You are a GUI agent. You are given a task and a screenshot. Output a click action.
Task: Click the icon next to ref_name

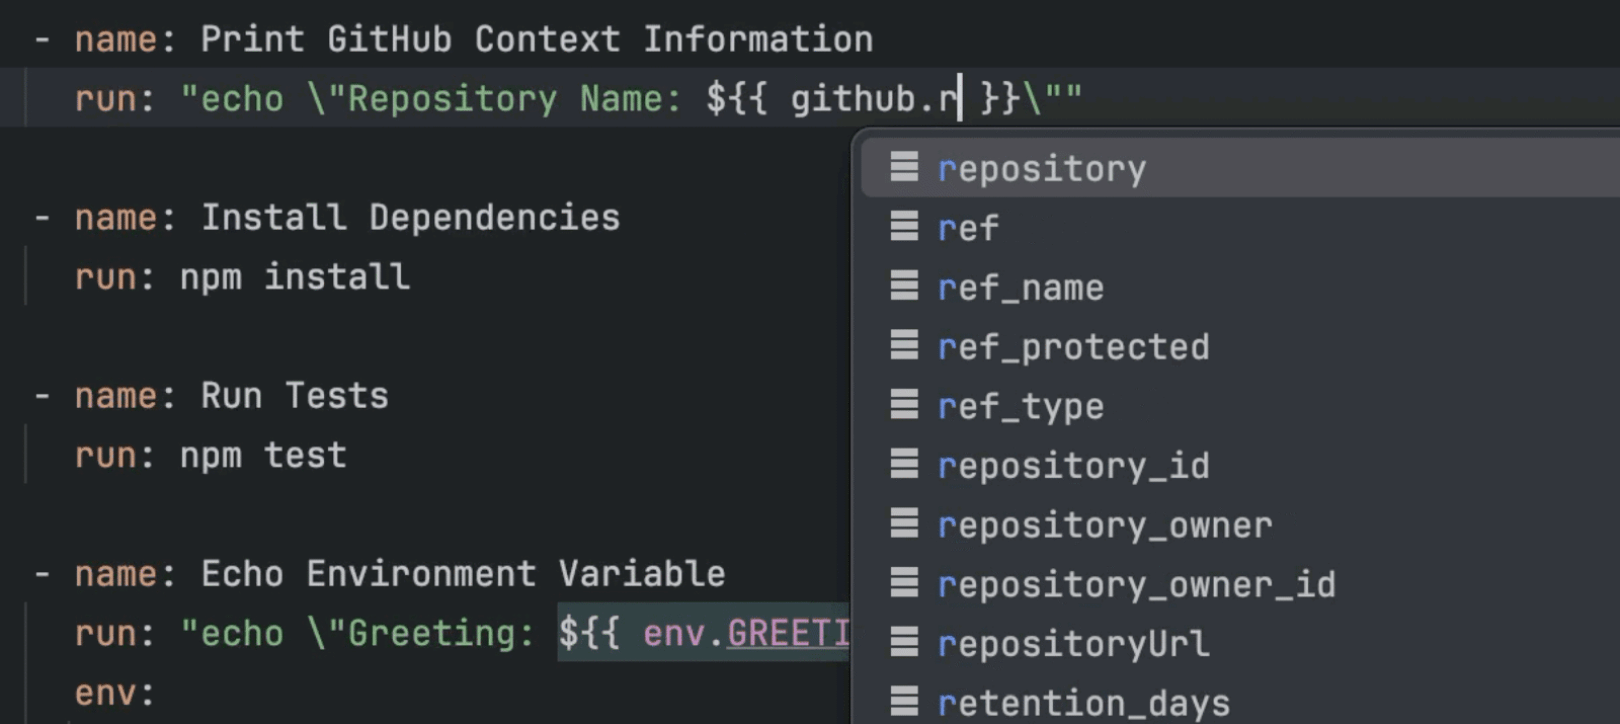(x=904, y=287)
